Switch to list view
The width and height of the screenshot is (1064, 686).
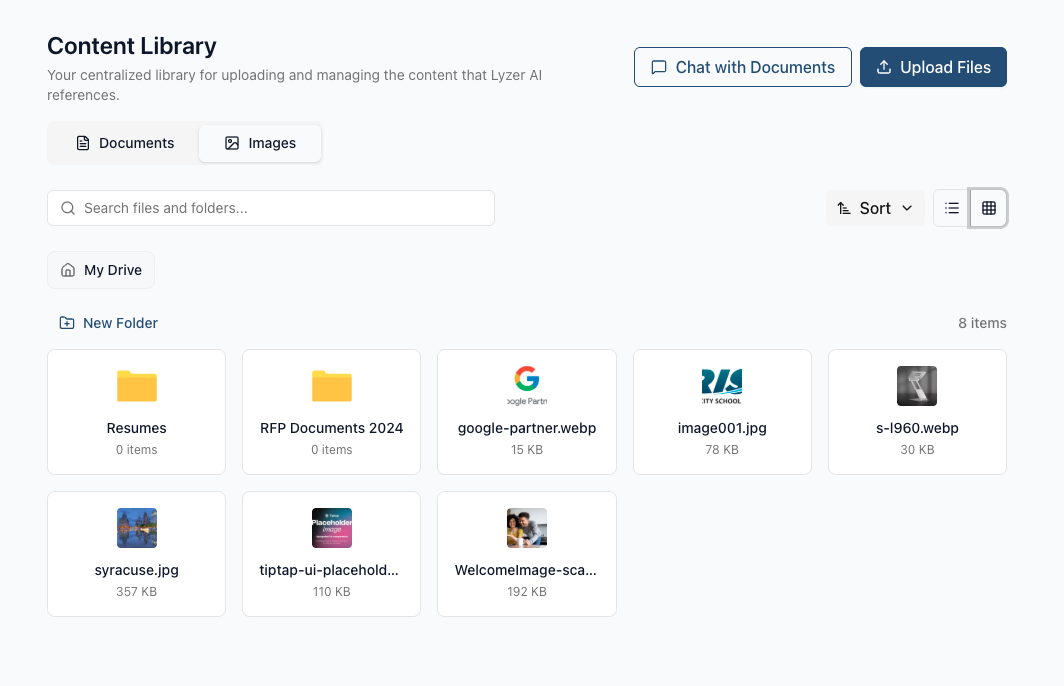(952, 208)
